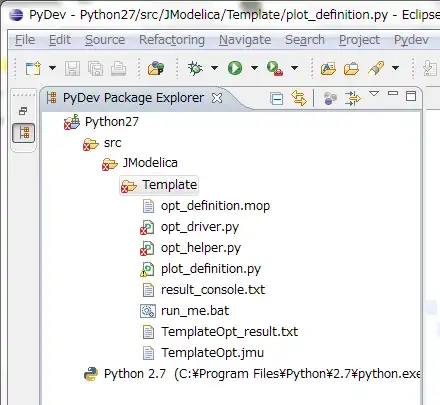
Task: Open the External Tools dropdown arrow
Action: [x=294, y=68]
